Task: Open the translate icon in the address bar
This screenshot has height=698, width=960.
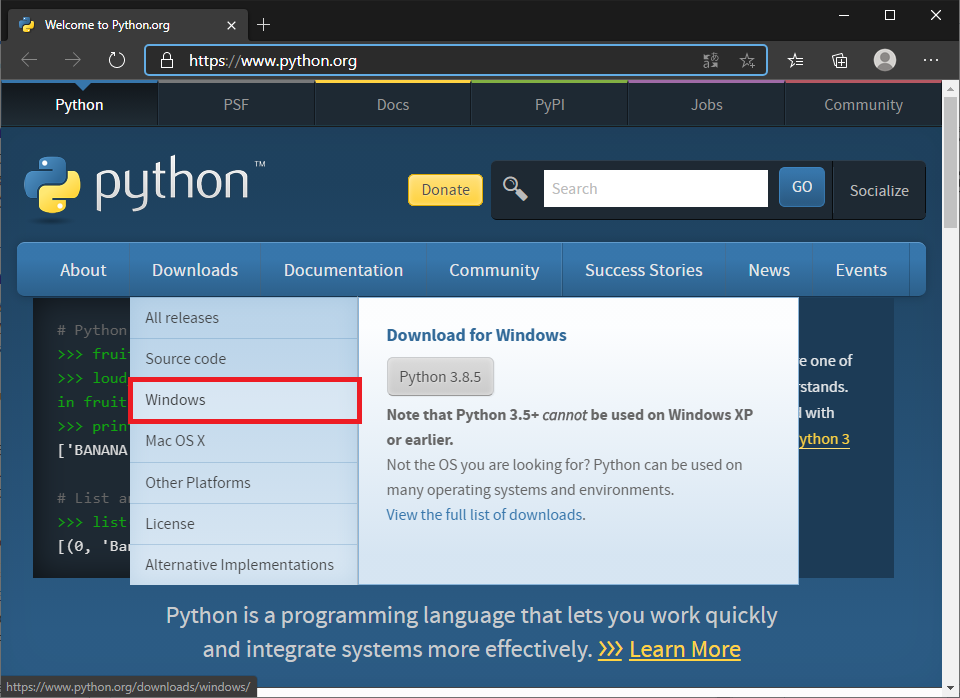Action: click(711, 61)
